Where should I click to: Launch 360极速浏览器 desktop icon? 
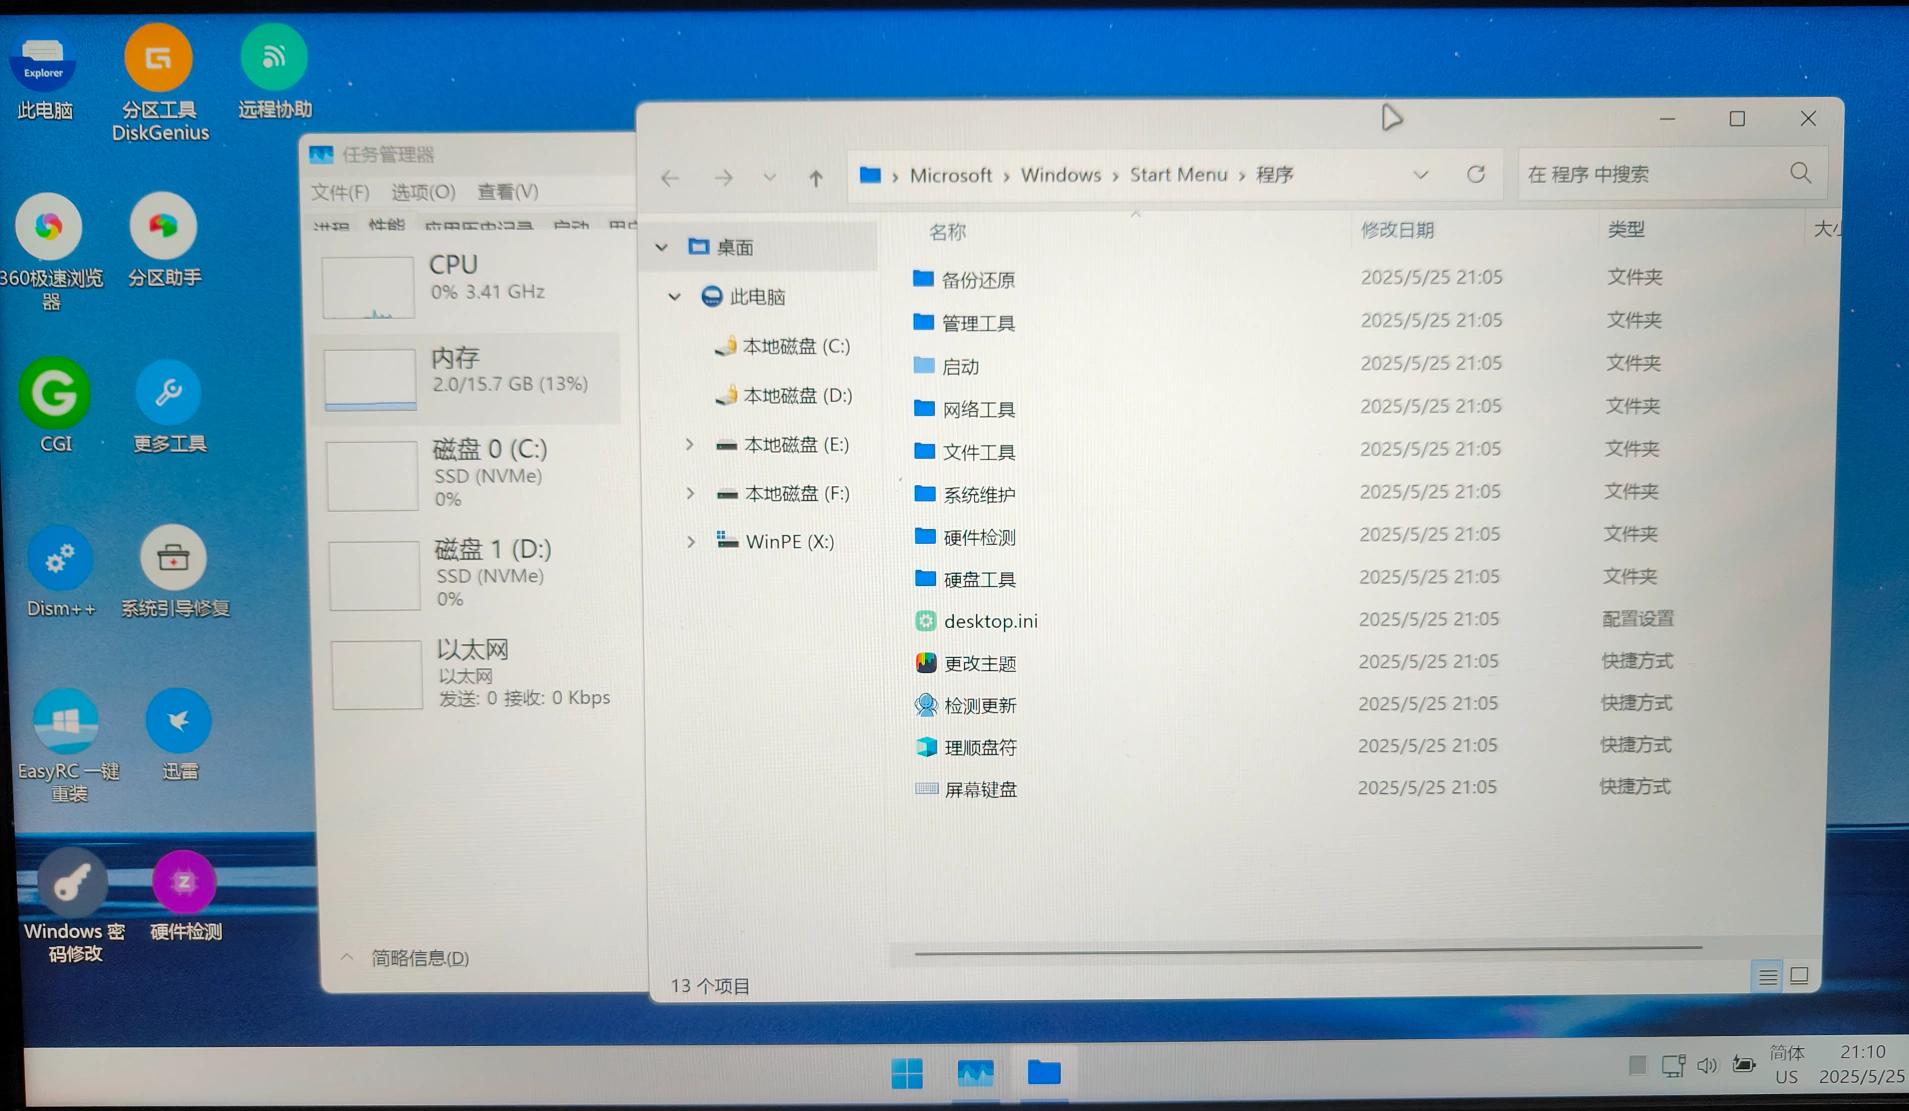[50, 250]
